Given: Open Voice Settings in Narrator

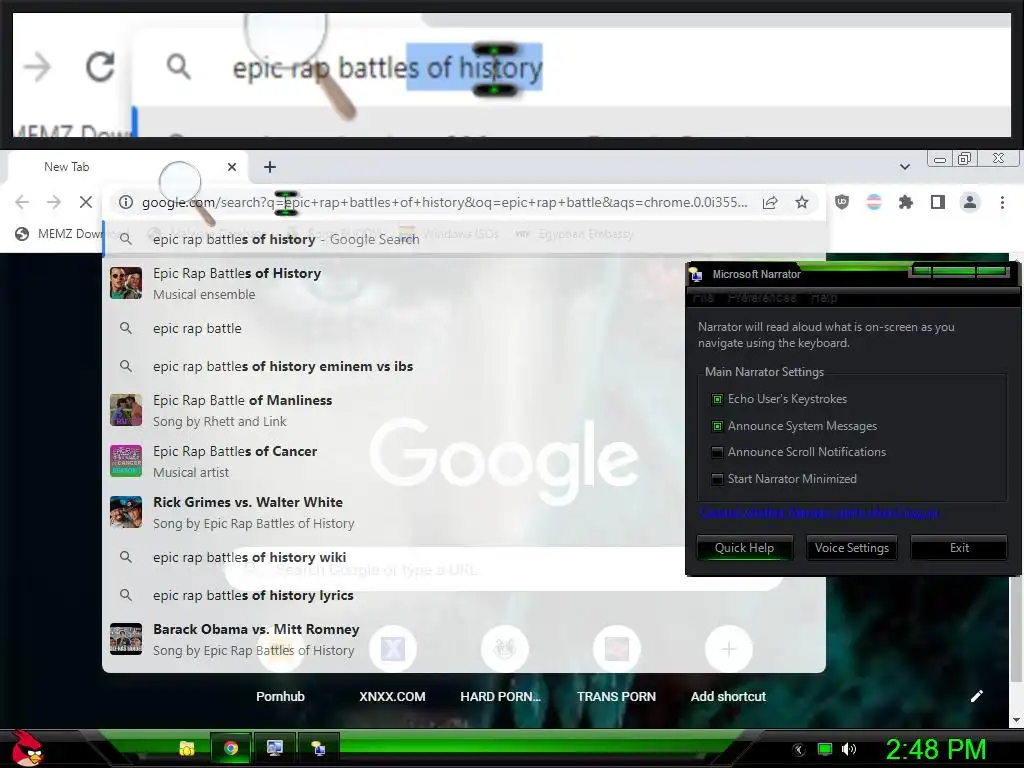Looking at the screenshot, I should (x=852, y=548).
